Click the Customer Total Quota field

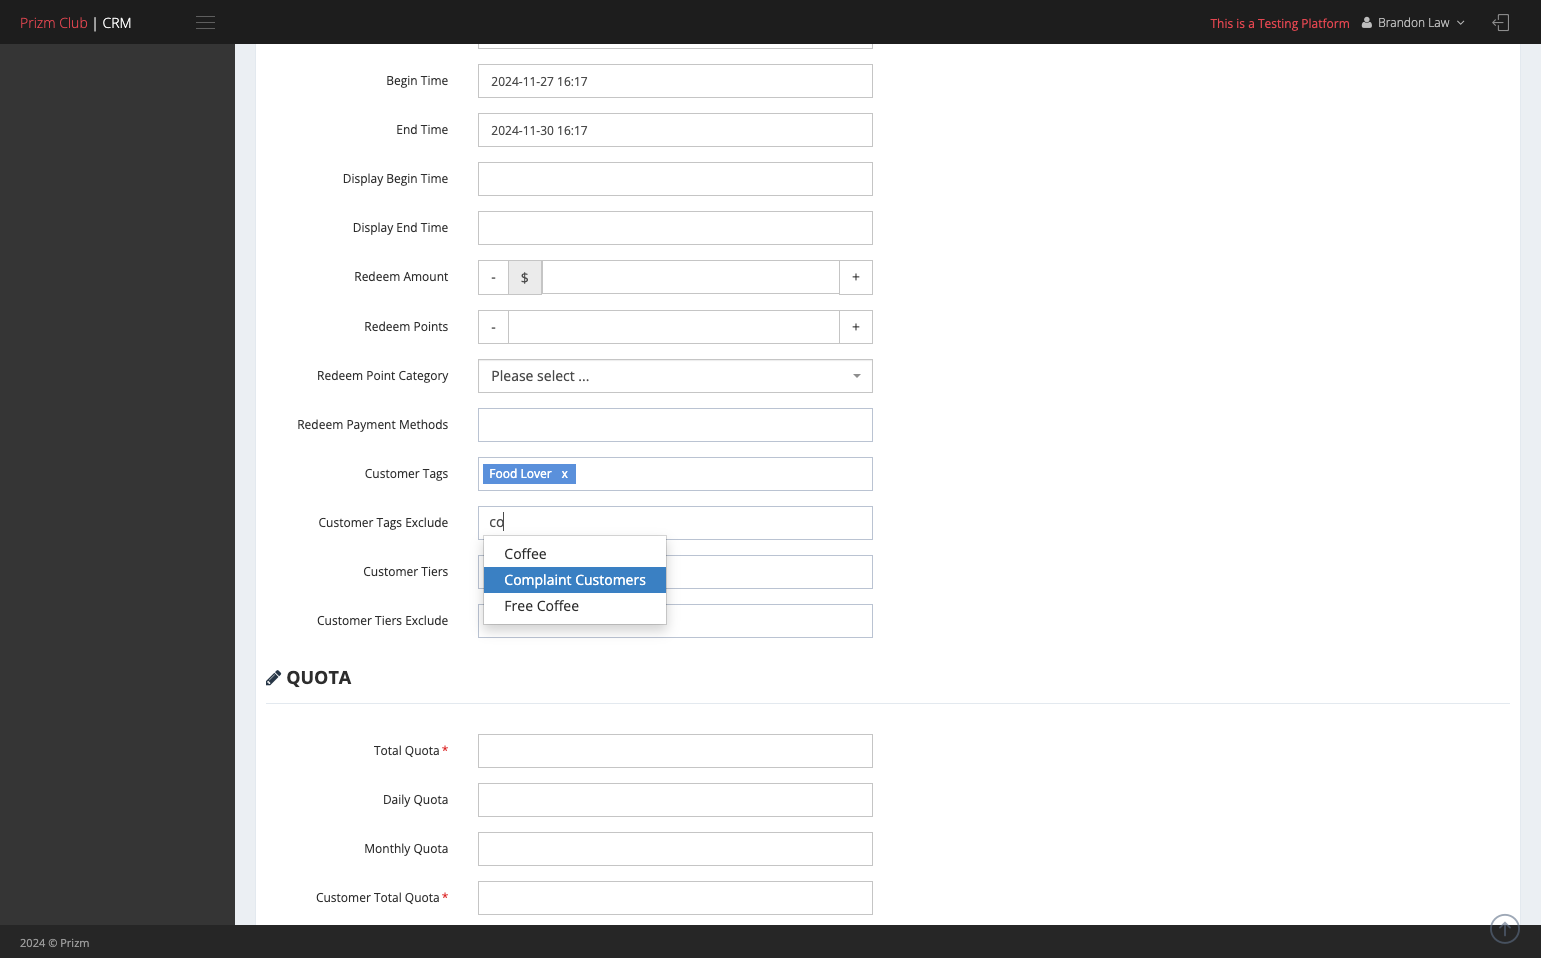[x=675, y=898]
